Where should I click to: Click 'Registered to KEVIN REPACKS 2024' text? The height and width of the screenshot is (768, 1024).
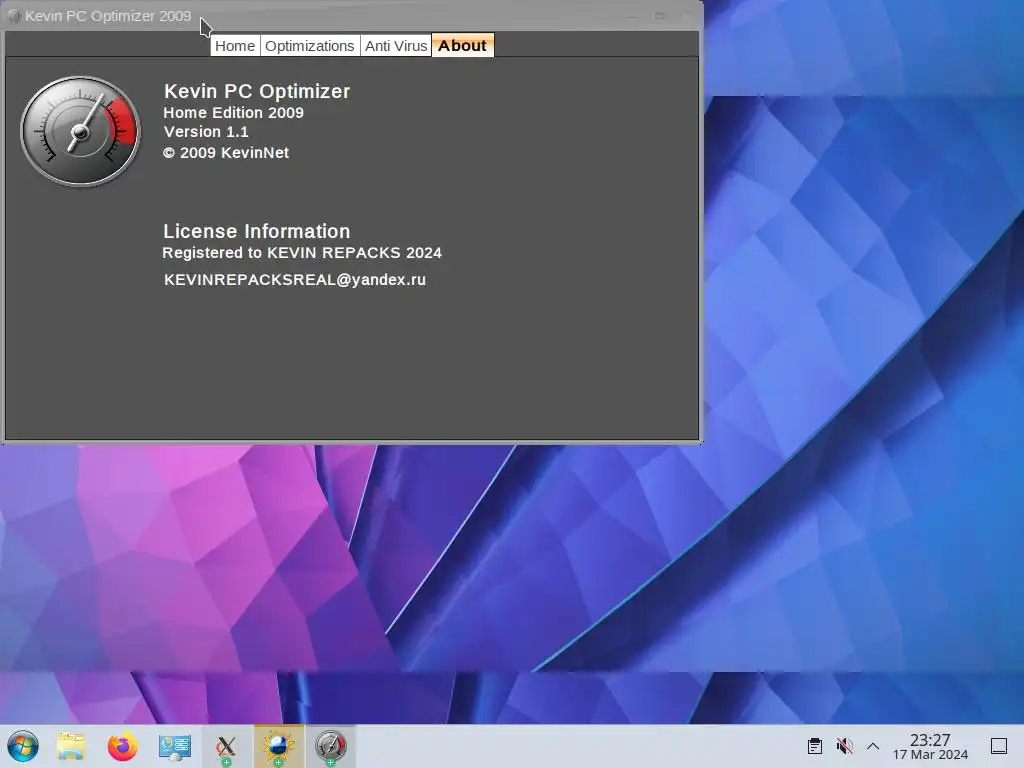pos(302,253)
